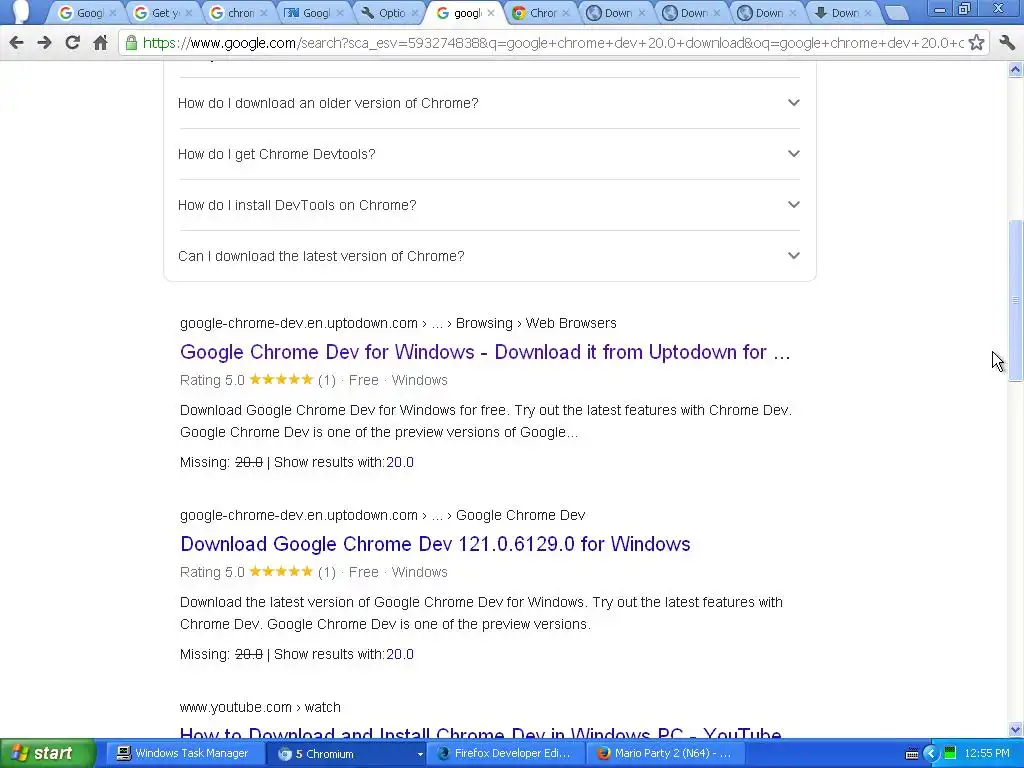Reload the page with the refresh icon
Viewport: 1024px width, 768px height.
pyautogui.click(x=72, y=43)
